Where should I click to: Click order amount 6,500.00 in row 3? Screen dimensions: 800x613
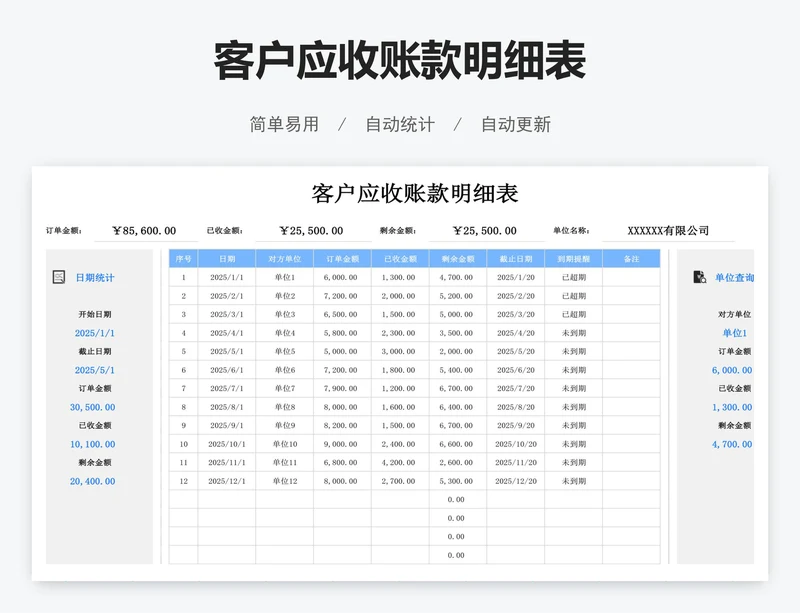[342, 314]
